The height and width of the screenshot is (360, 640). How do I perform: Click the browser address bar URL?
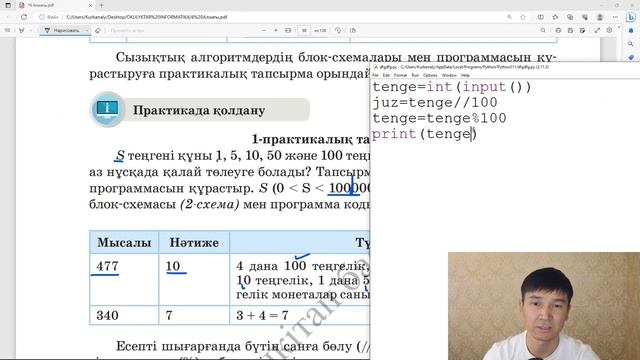pyautogui.click(x=147, y=17)
